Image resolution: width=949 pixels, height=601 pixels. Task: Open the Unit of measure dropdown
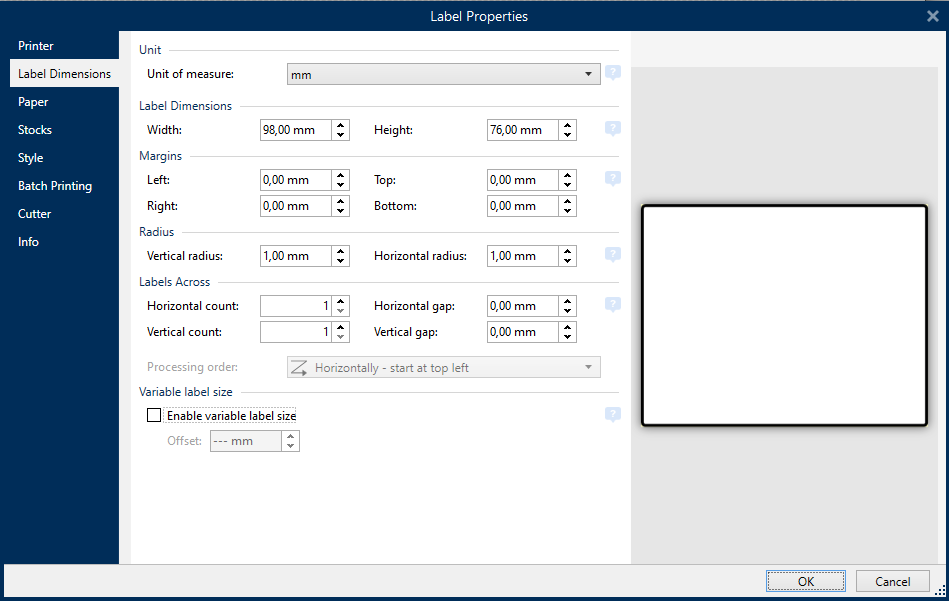443,74
